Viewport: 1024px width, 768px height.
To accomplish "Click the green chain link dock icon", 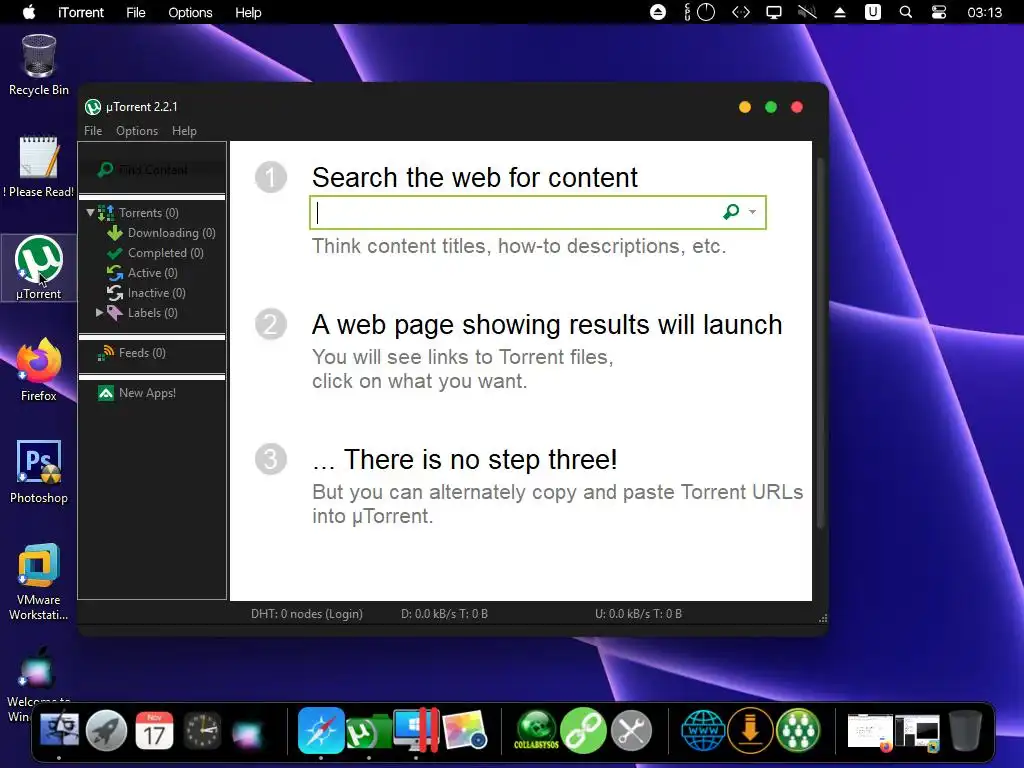I will click(583, 730).
